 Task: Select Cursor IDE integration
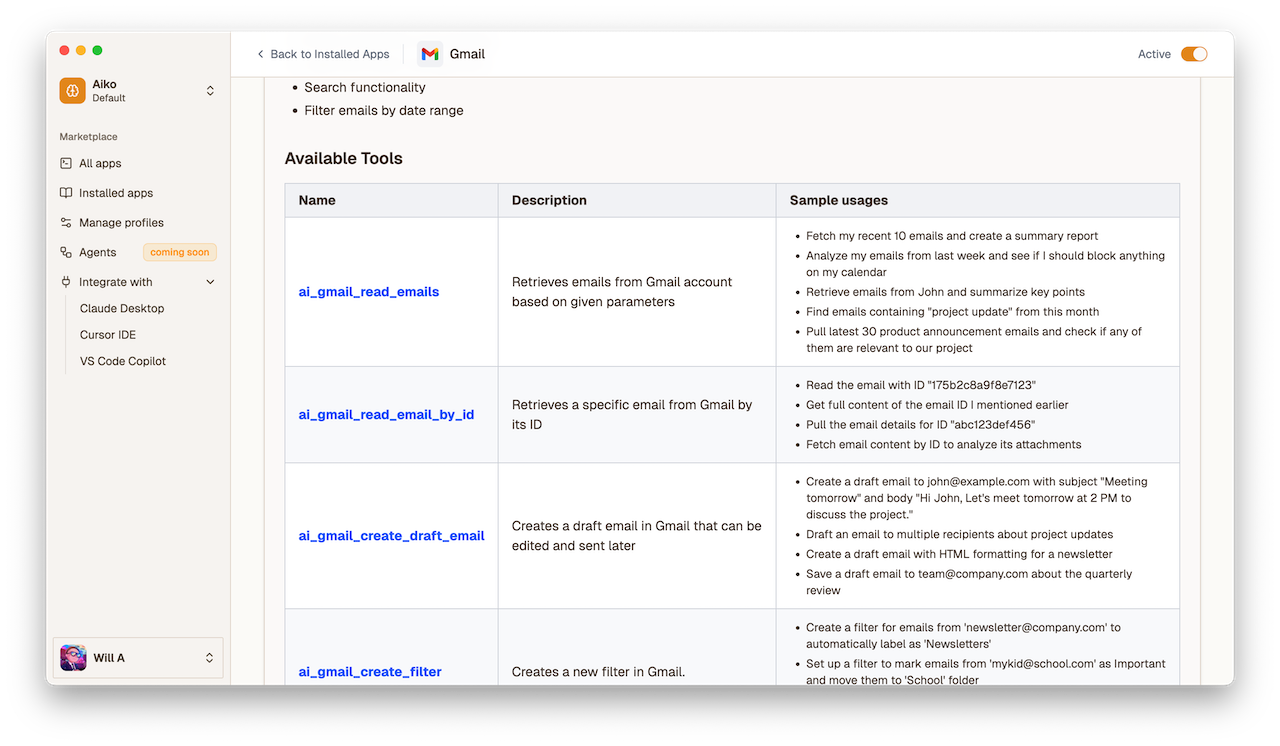pyautogui.click(x=108, y=335)
